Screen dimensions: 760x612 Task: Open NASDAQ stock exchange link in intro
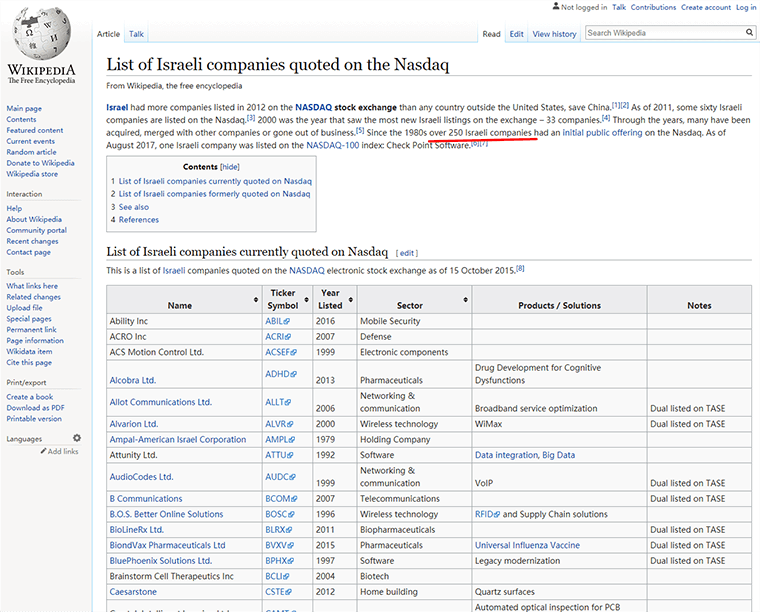pyautogui.click(x=346, y=108)
